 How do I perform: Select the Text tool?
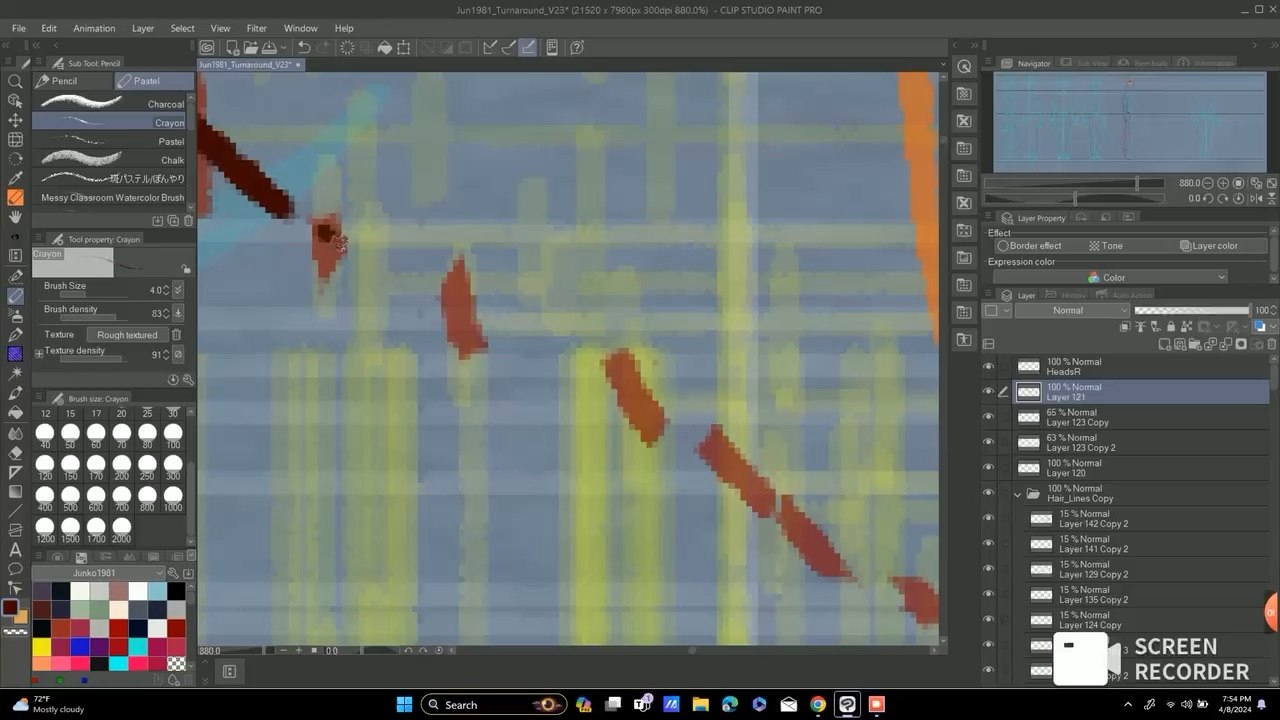(x=15, y=549)
